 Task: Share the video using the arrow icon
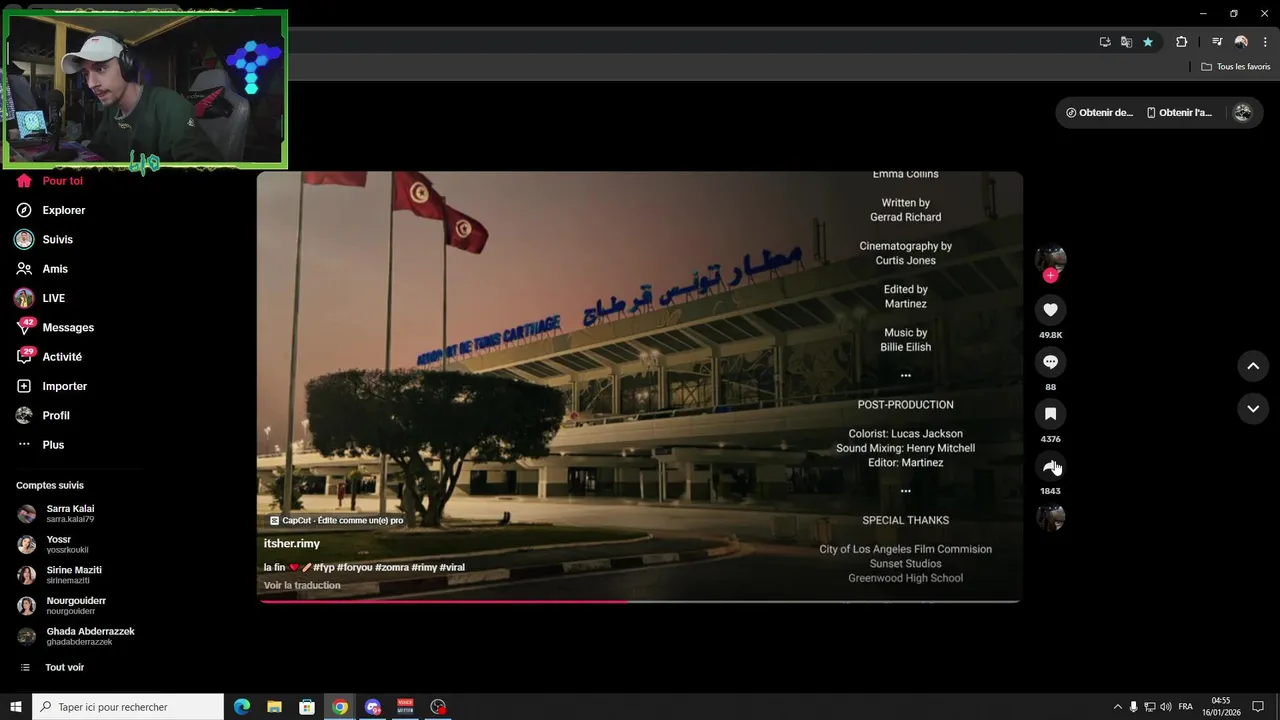[x=1050, y=466]
